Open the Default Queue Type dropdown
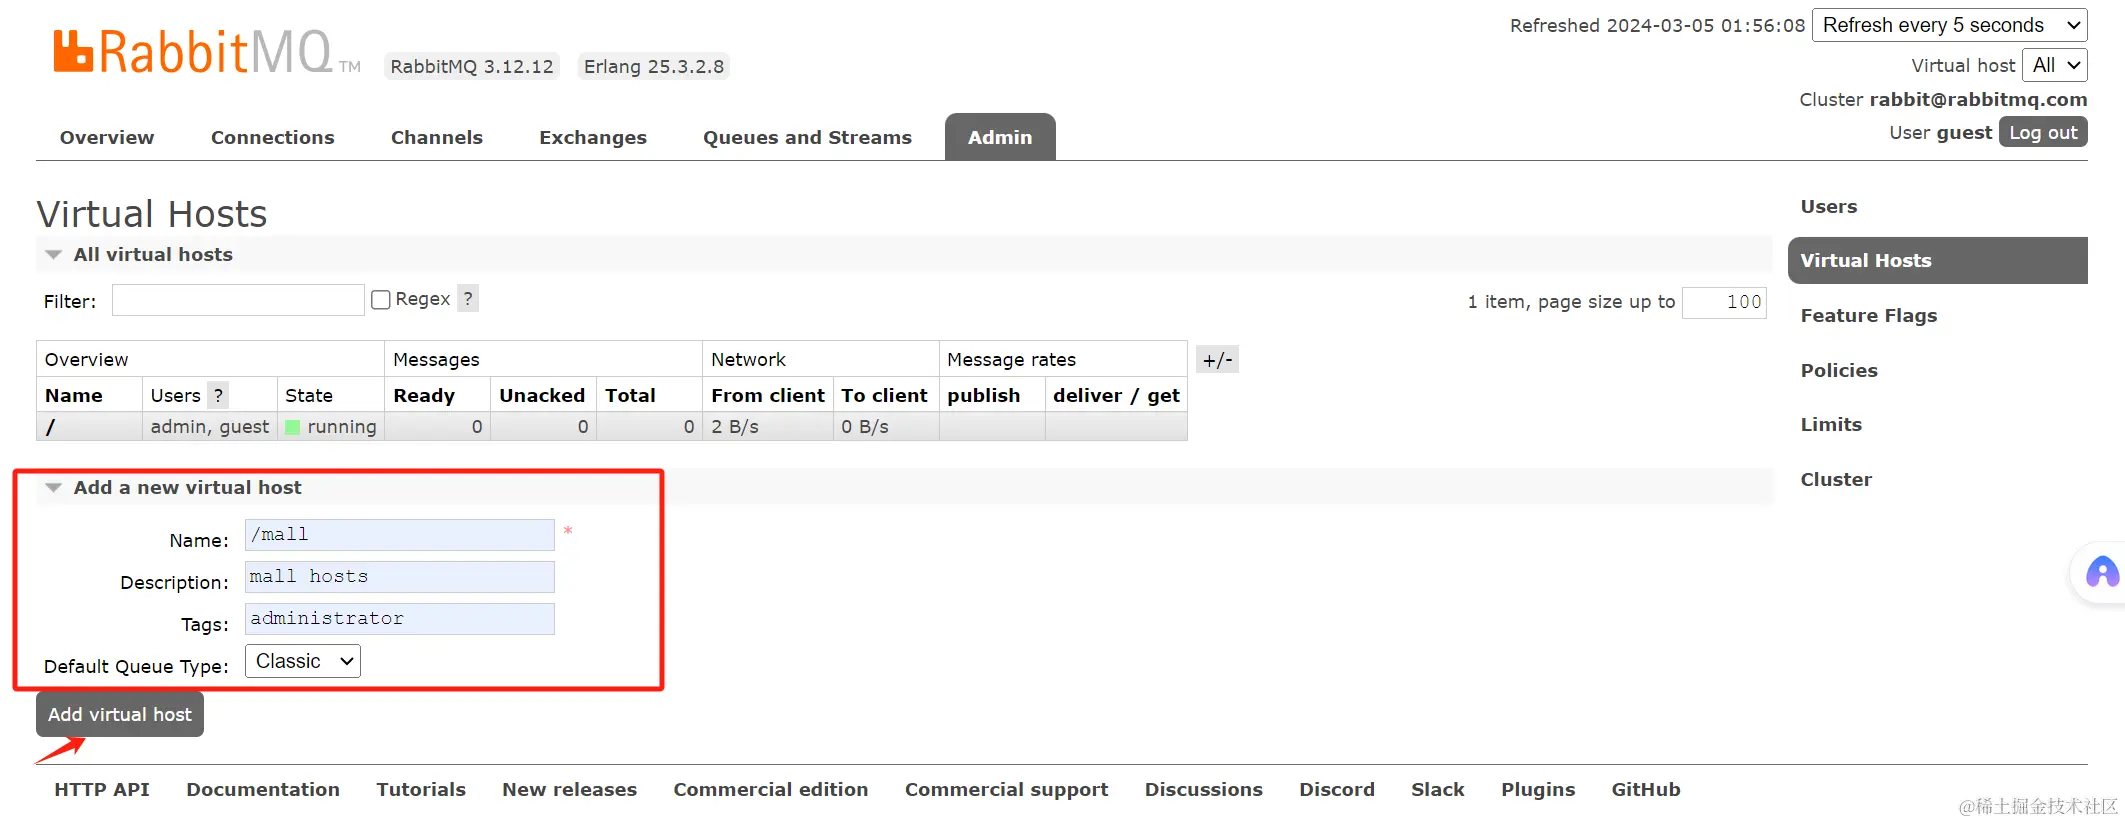The width and height of the screenshot is (2125, 823). click(303, 661)
